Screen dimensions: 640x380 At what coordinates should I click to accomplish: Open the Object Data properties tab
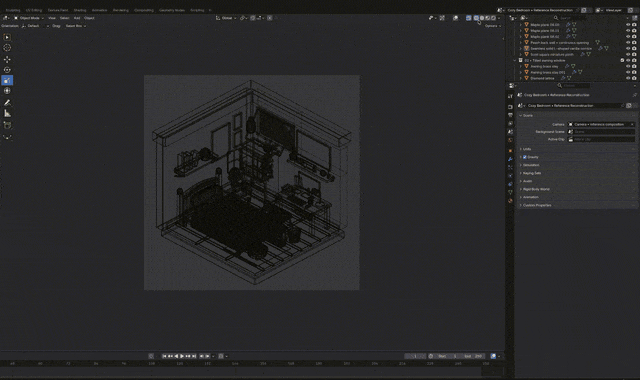click(x=510, y=192)
